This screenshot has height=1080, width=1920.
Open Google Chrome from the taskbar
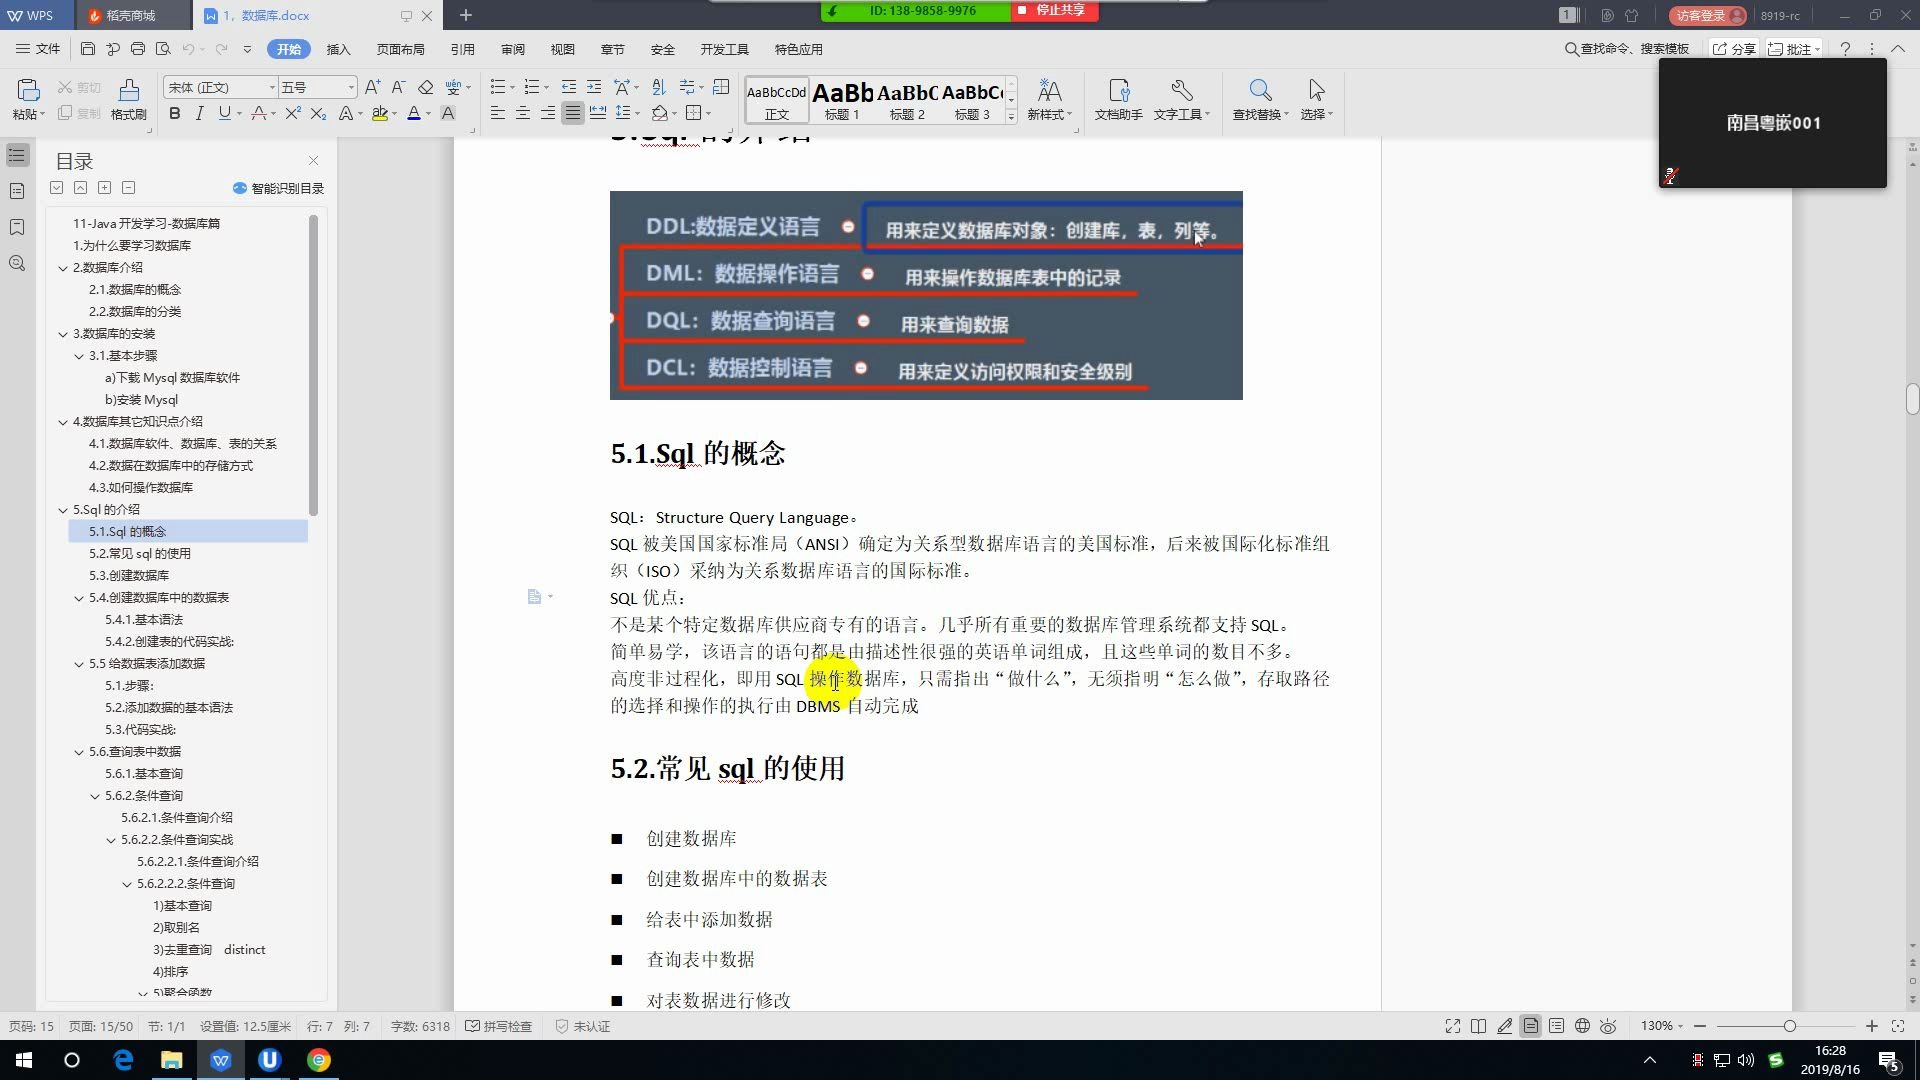coord(318,1060)
